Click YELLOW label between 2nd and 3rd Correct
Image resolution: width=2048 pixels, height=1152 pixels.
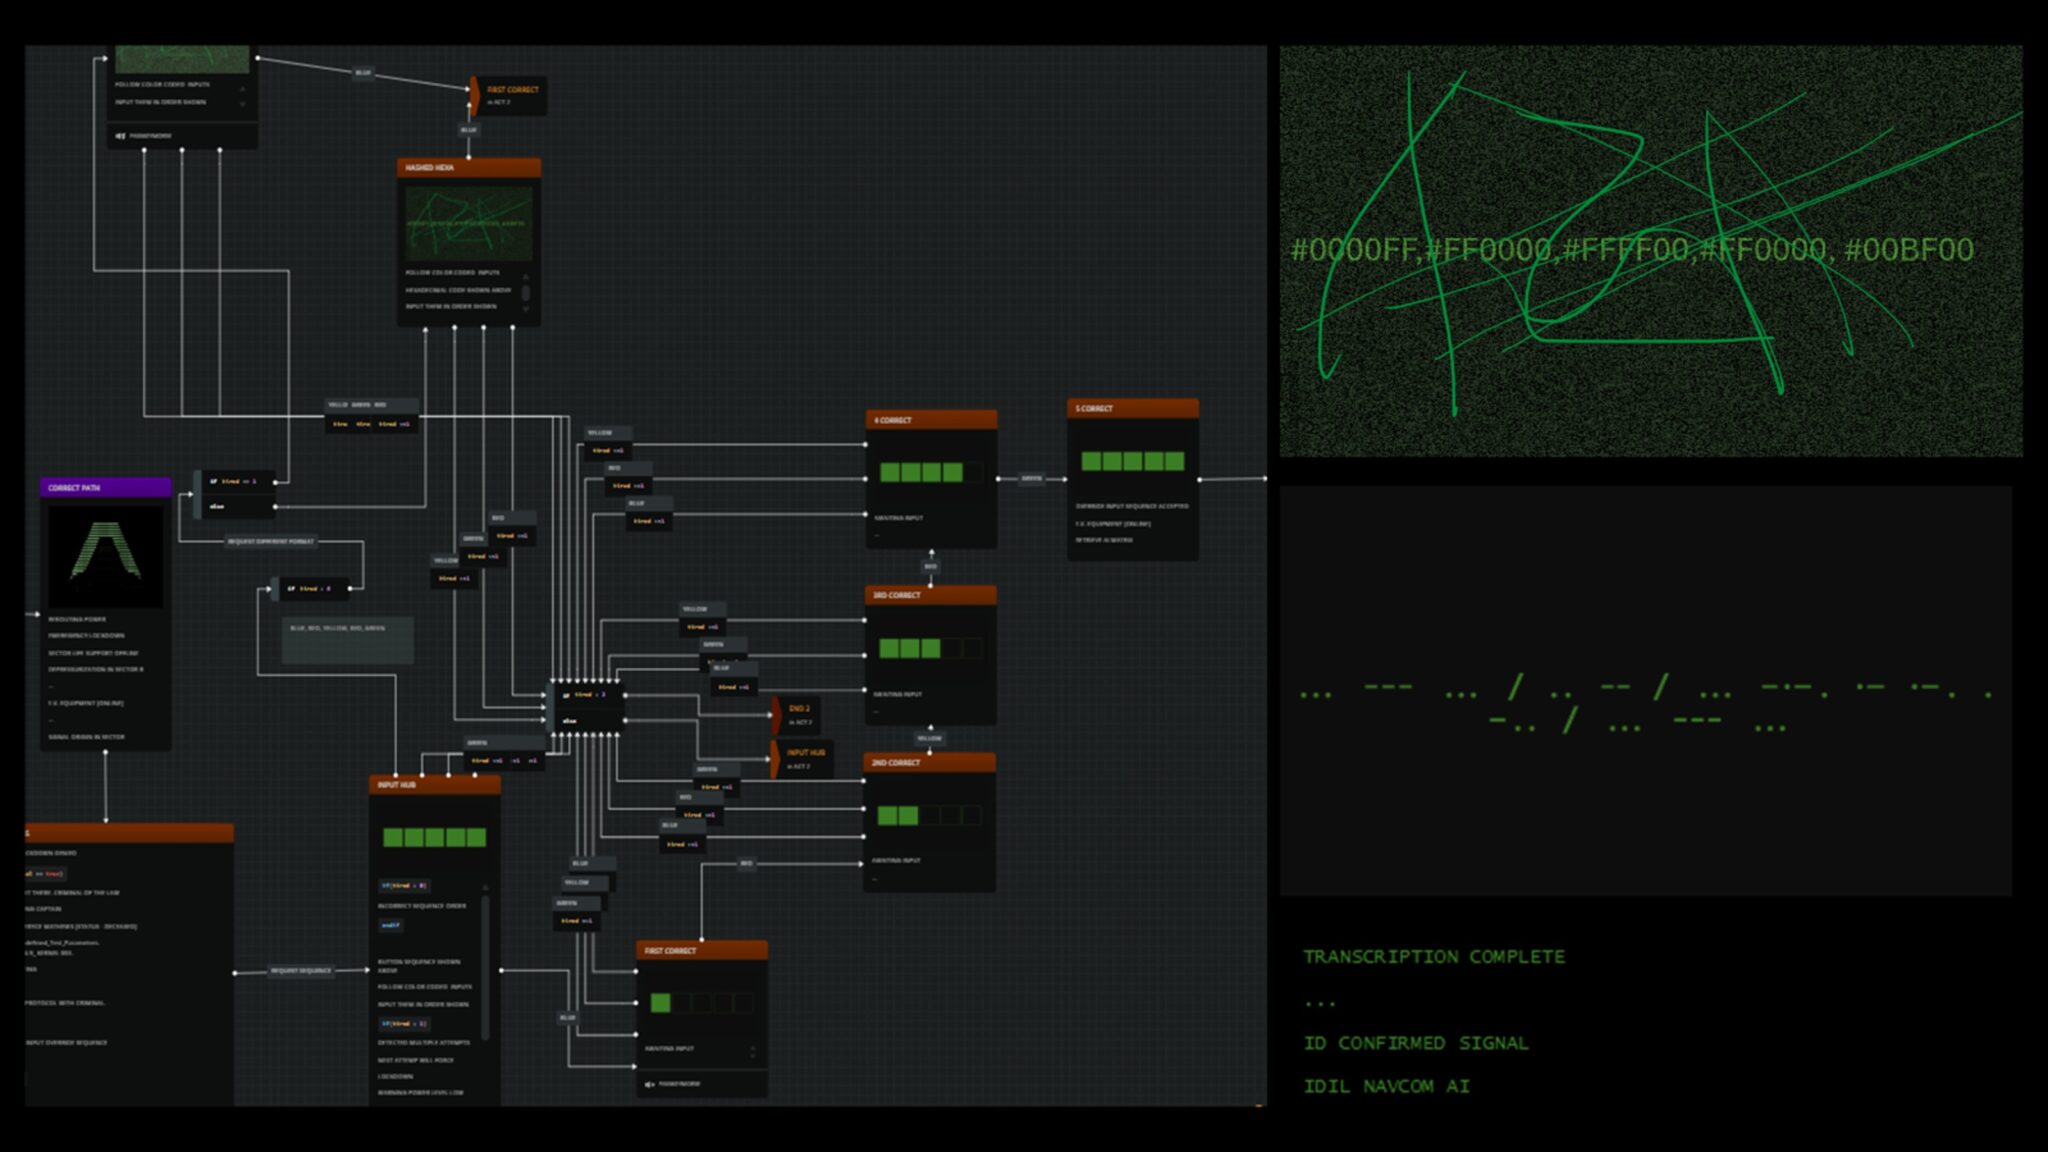coord(929,738)
